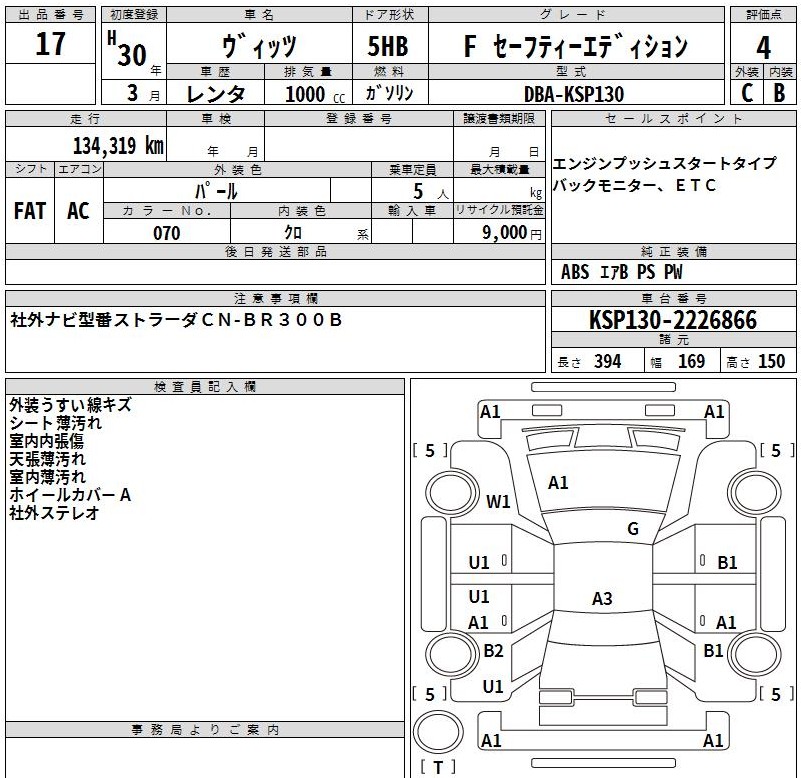Click lot number 17
The image size is (801, 778).
click(50, 44)
